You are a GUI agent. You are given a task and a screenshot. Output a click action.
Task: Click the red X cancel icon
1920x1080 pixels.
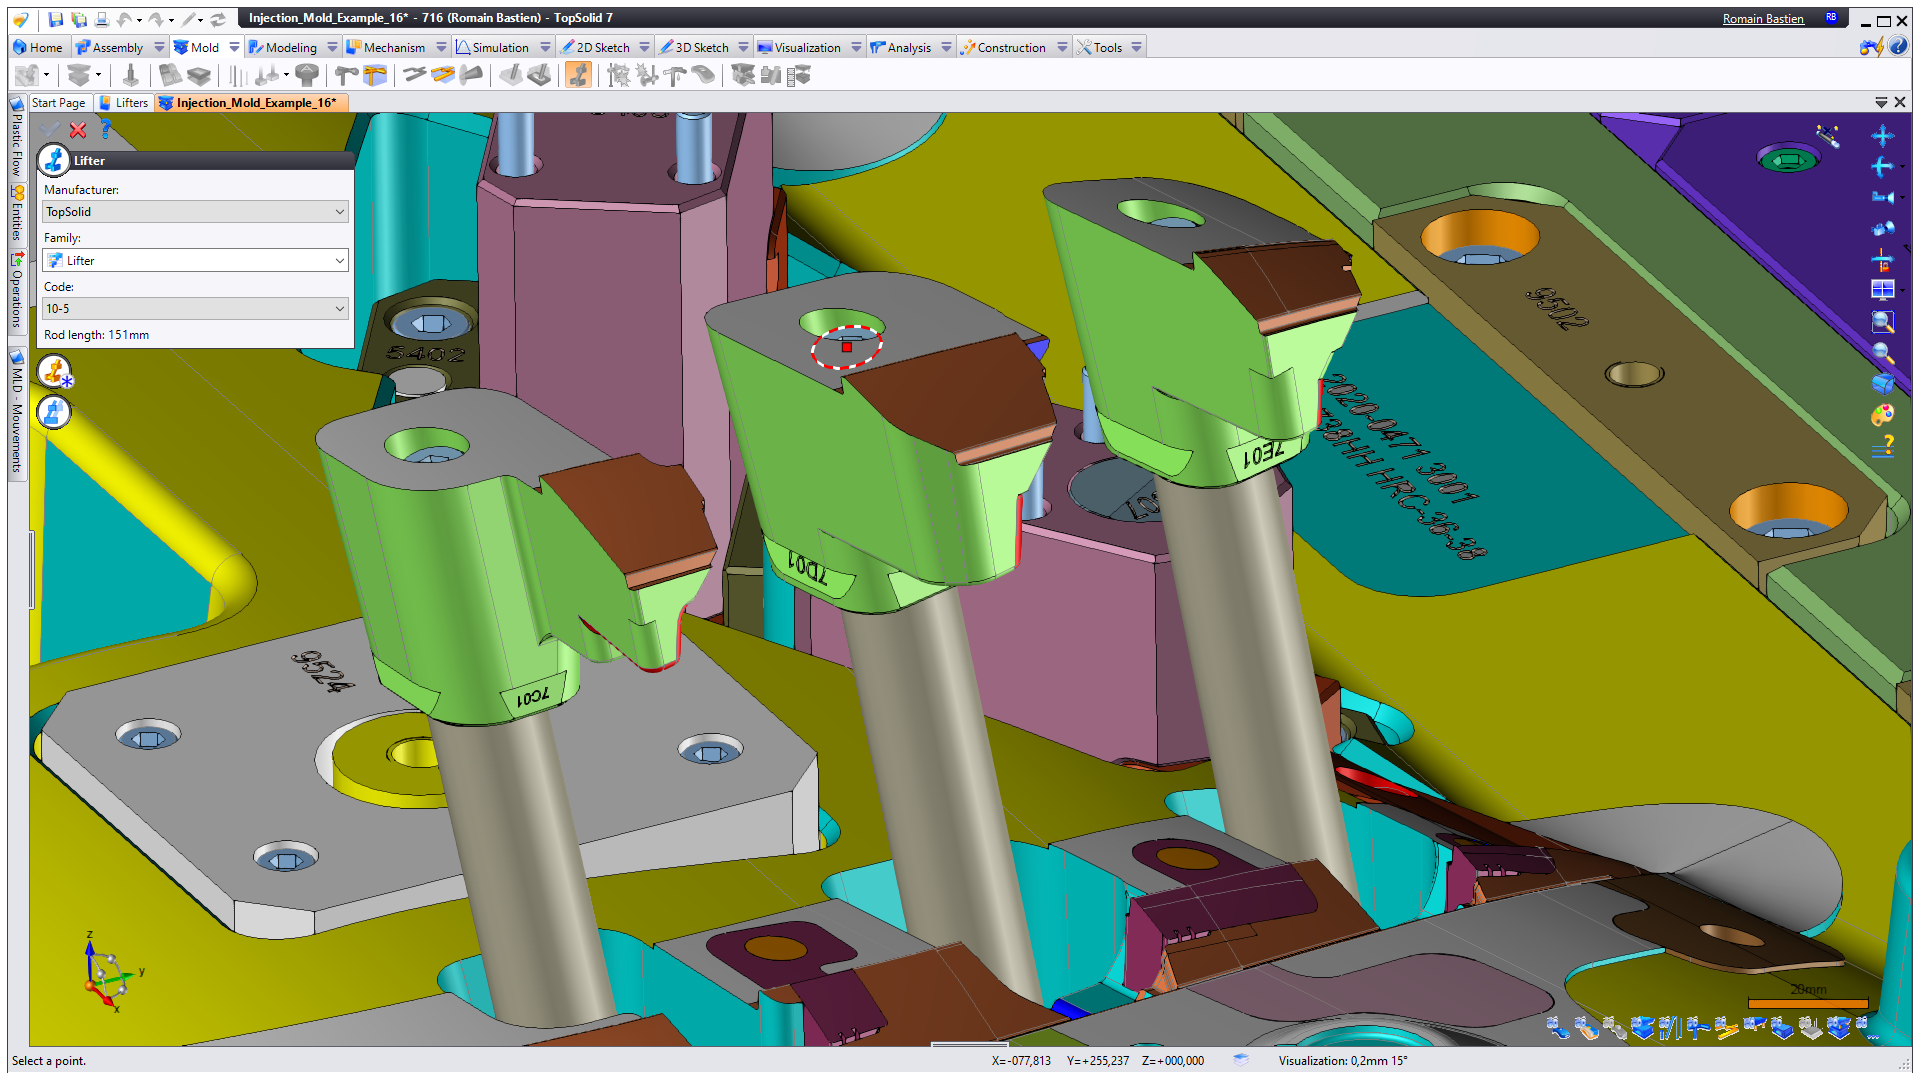tap(78, 130)
